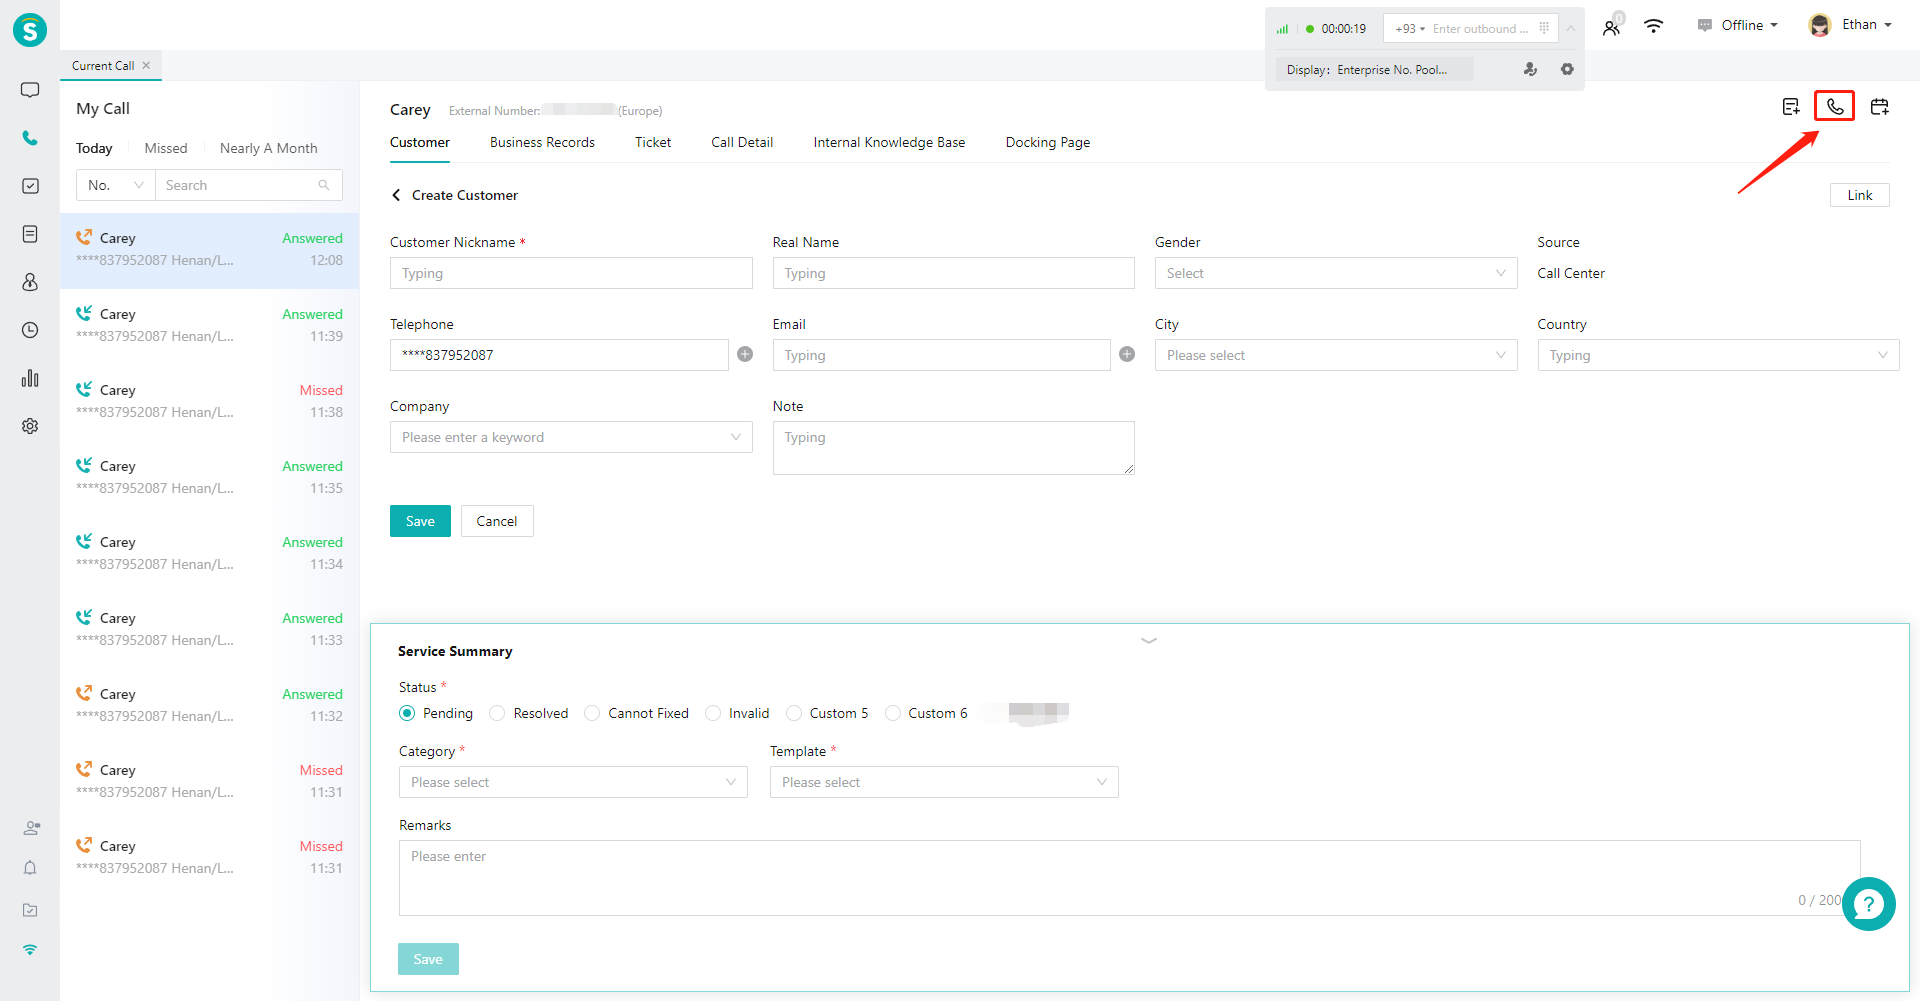The width and height of the screenshot is (1920, 1001).
Task: Select the Cannot Fixed status radio
Action: coord(592,713)
